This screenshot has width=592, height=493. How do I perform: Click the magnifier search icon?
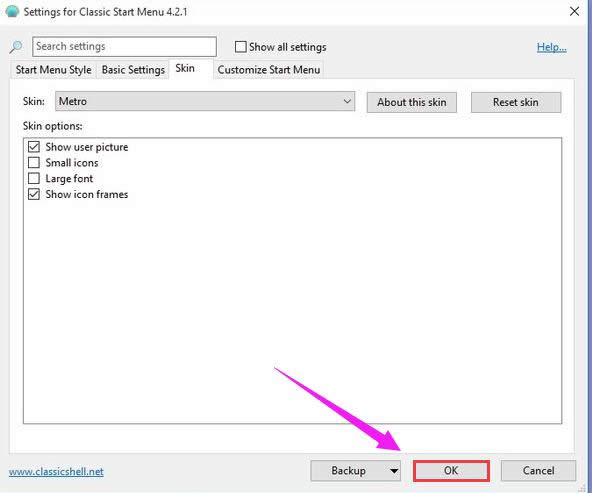tap(16, 47)
